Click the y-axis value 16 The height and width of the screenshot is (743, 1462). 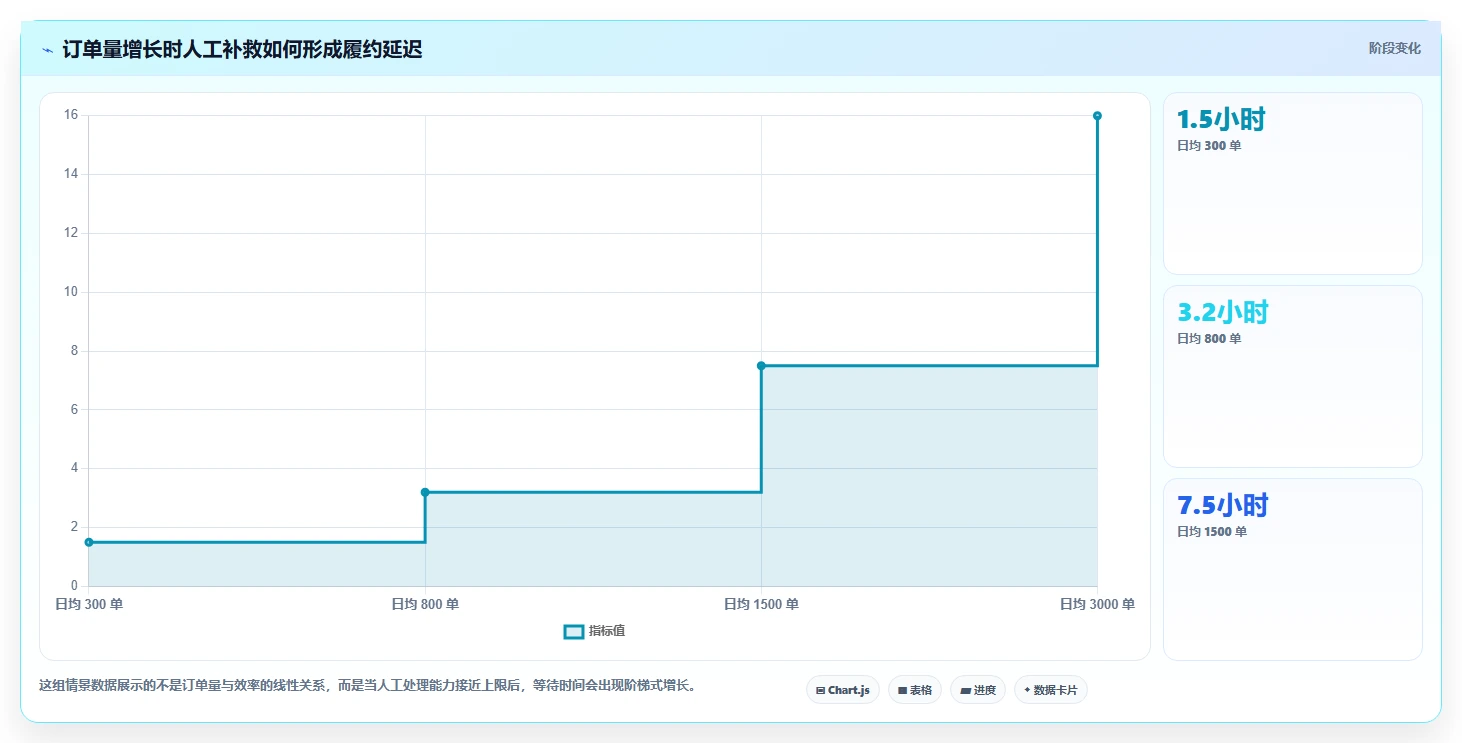(71, 115)
